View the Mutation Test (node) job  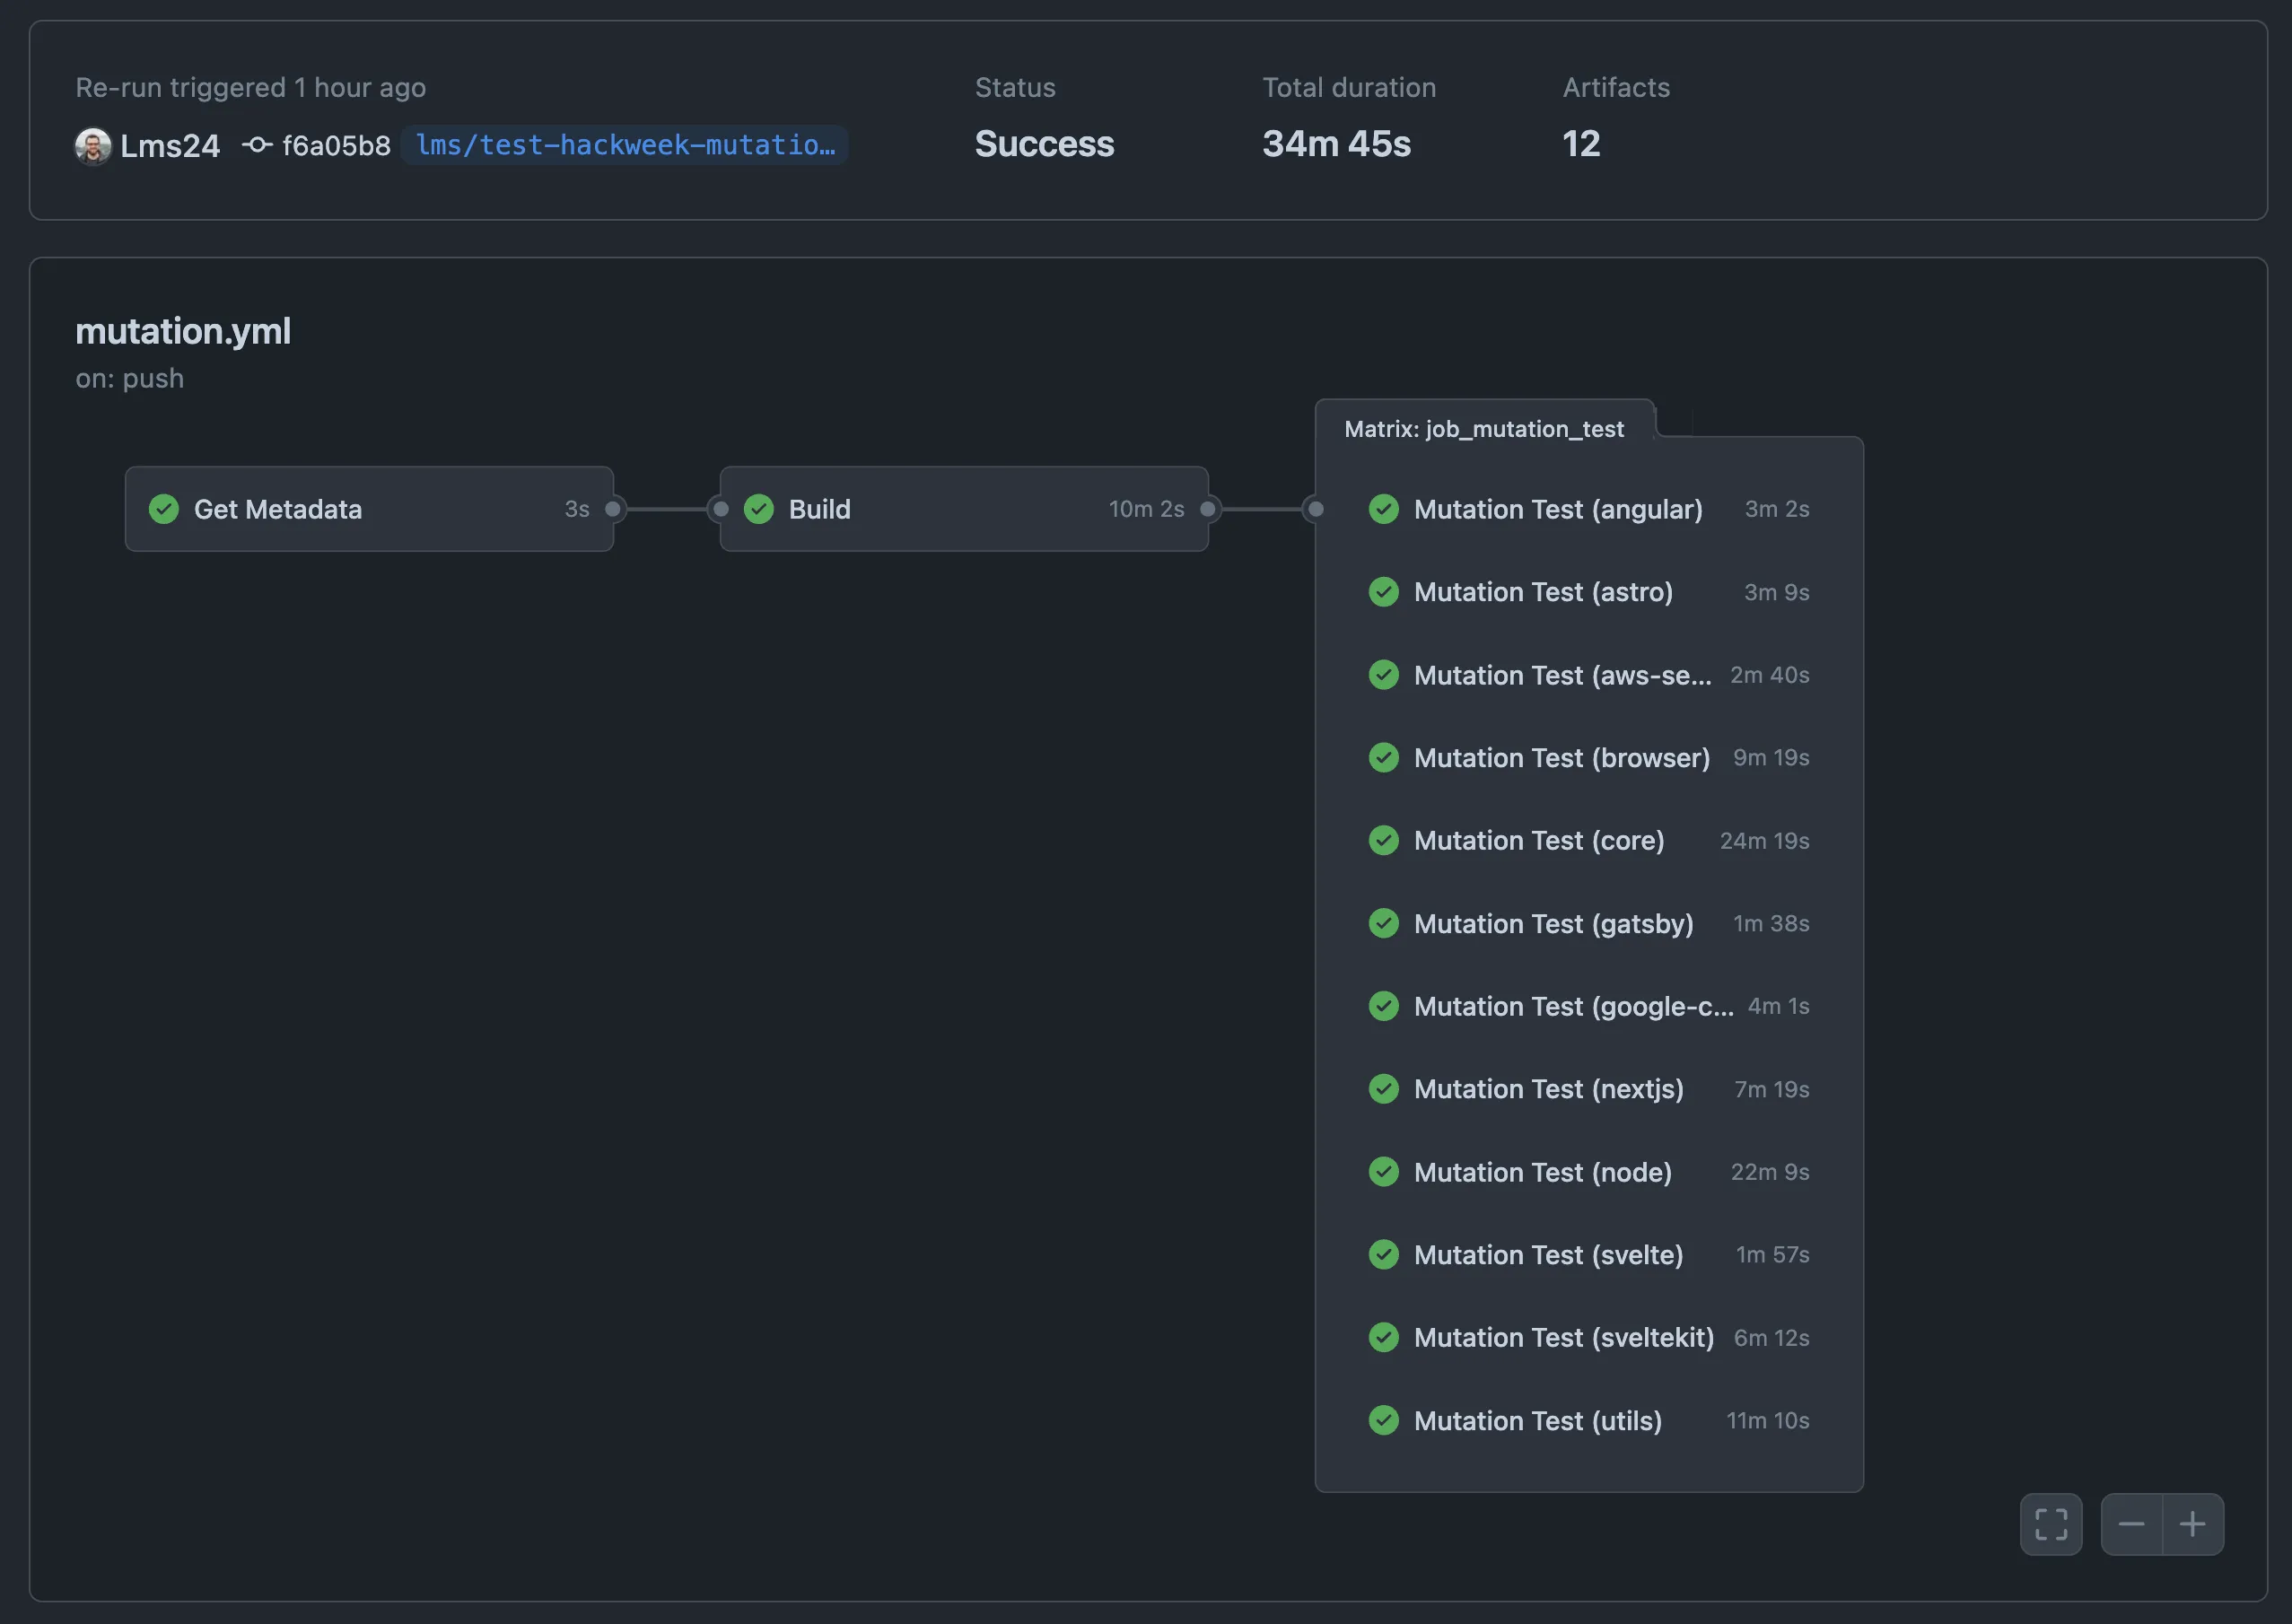[x=1542, y=1171]
